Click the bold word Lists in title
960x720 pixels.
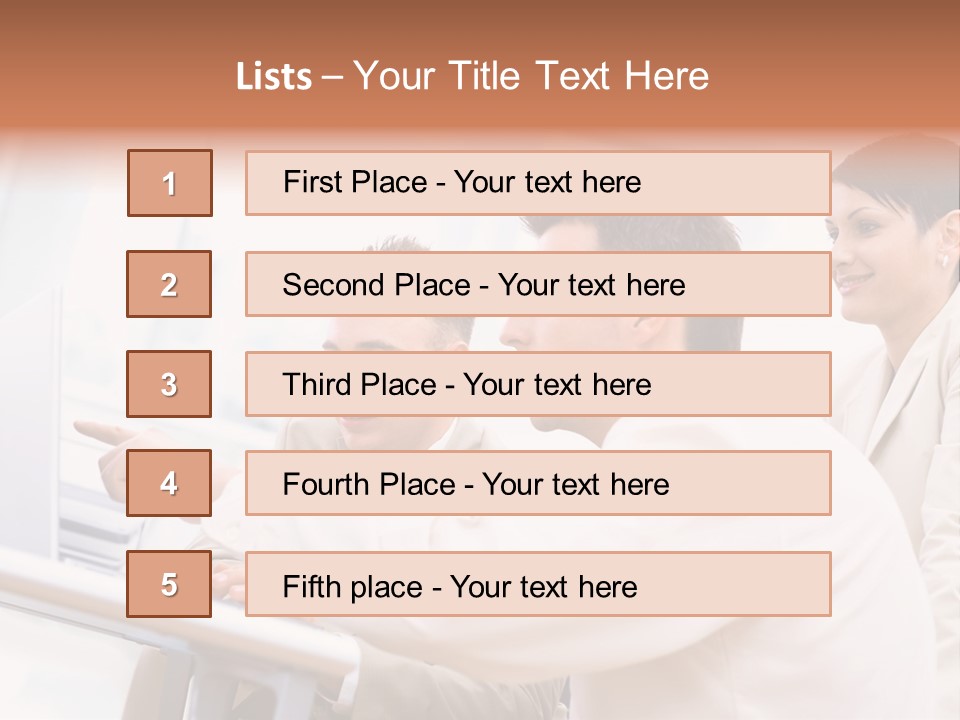[x=274, y=77]
